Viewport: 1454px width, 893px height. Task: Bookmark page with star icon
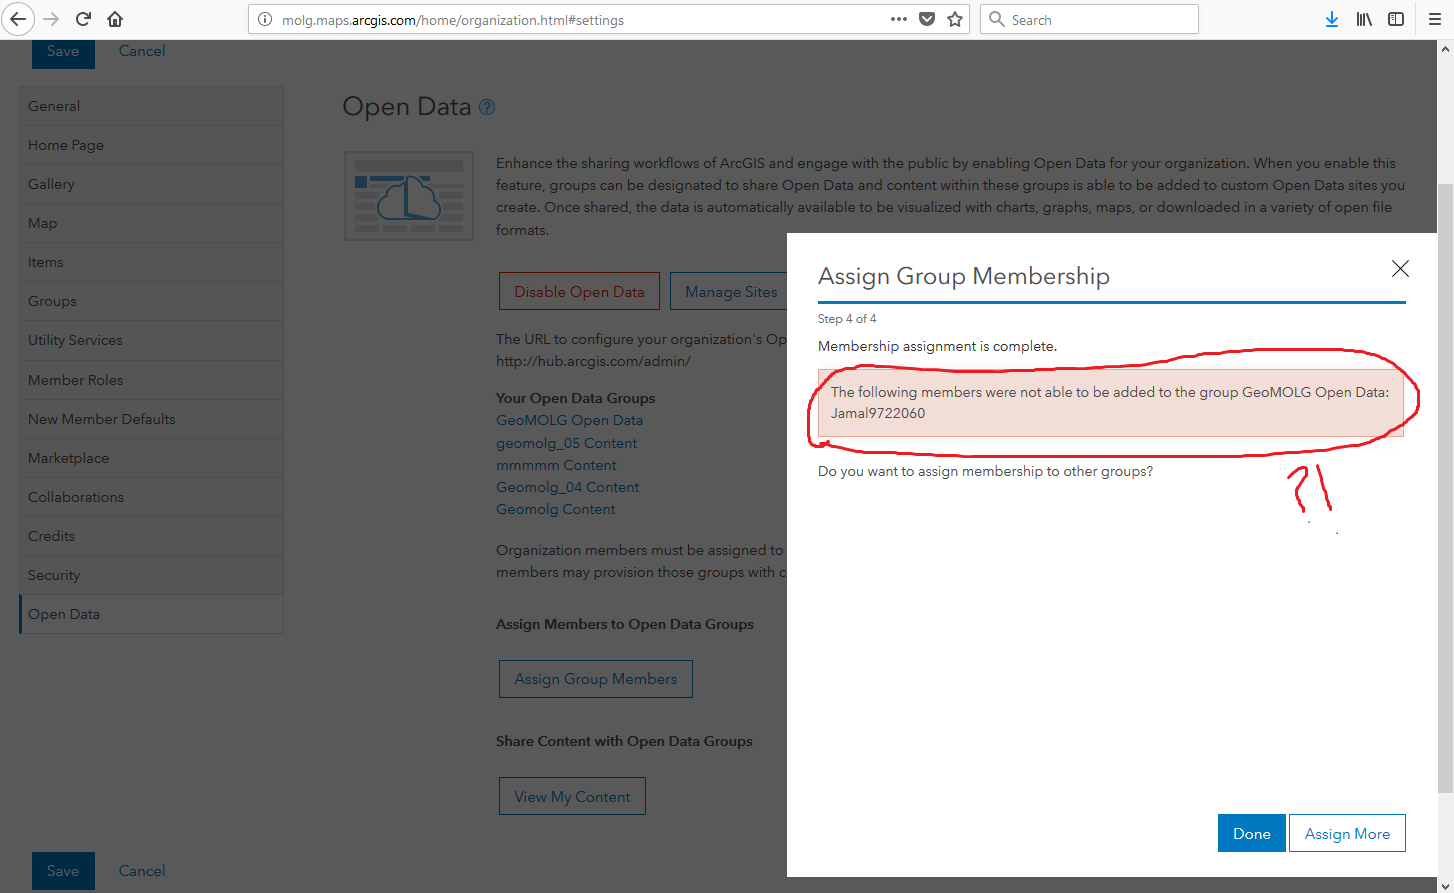(x=955, y=19)
